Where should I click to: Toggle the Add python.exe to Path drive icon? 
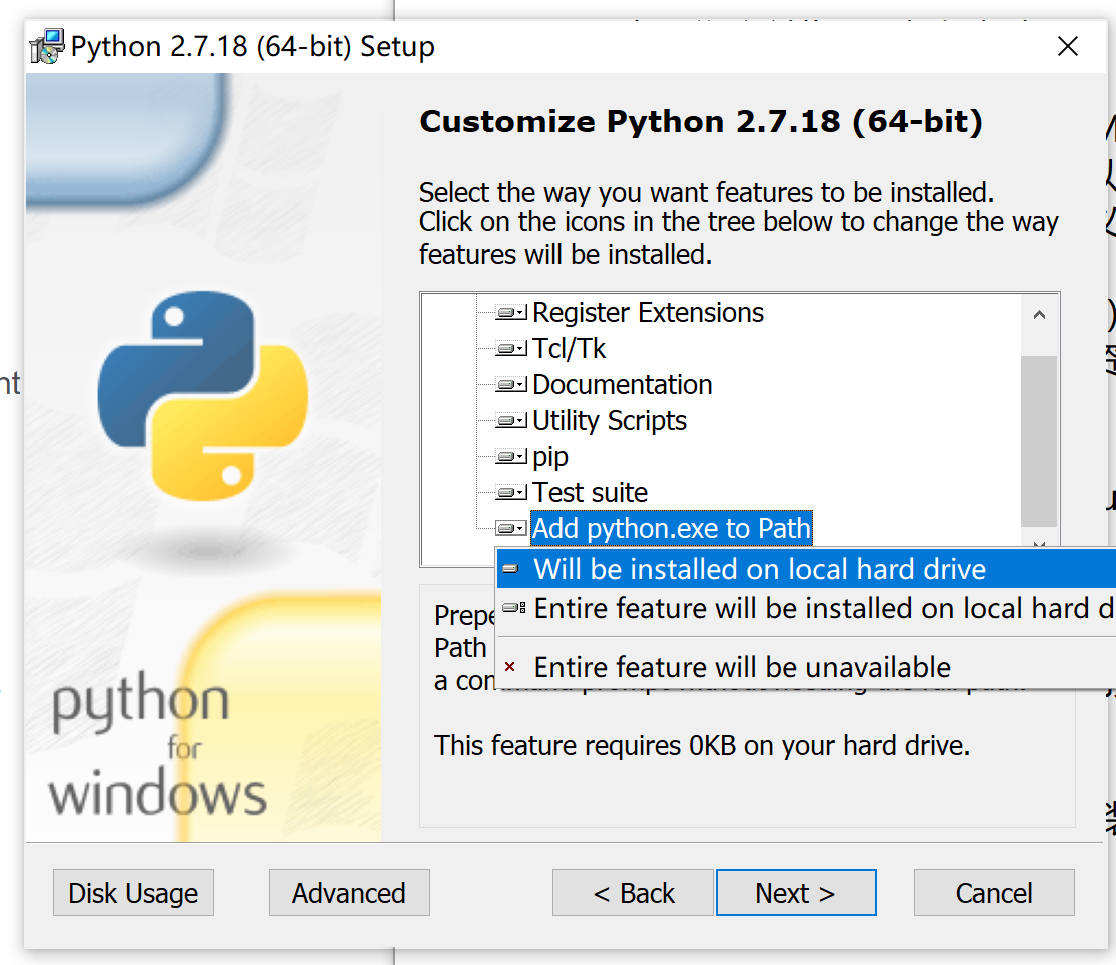(511, 528)
